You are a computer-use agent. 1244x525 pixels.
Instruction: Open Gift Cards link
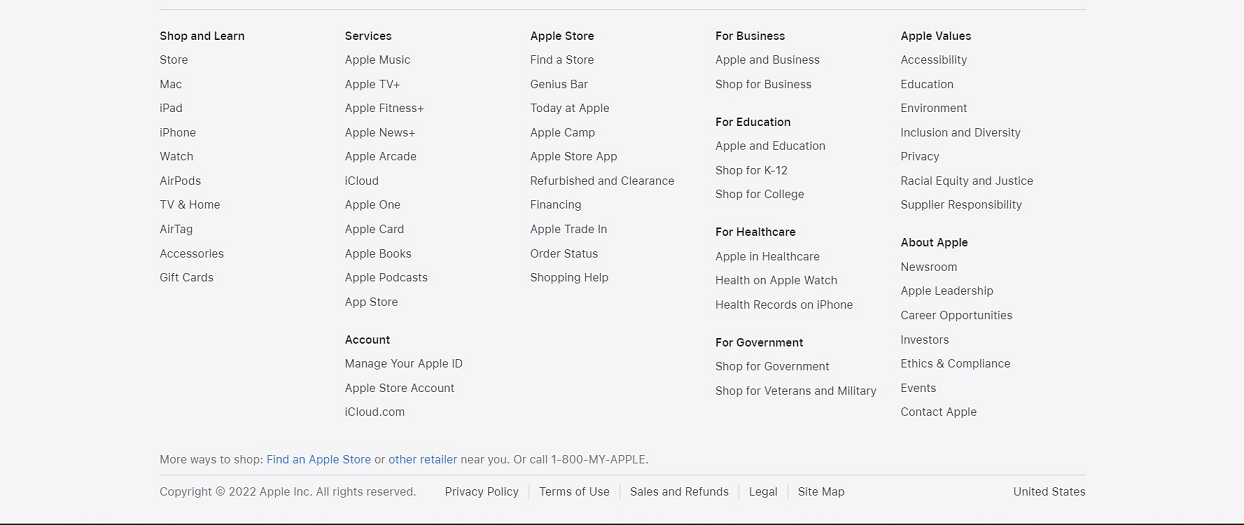click(187, 278)
